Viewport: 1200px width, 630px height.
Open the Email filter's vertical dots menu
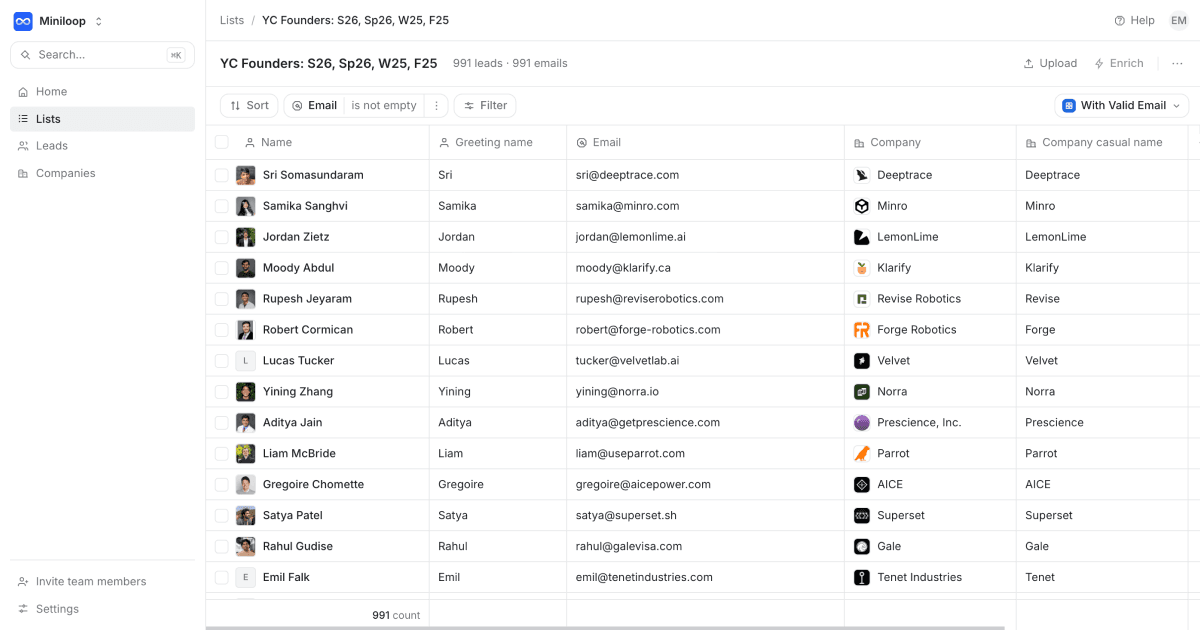click(436, 105)
